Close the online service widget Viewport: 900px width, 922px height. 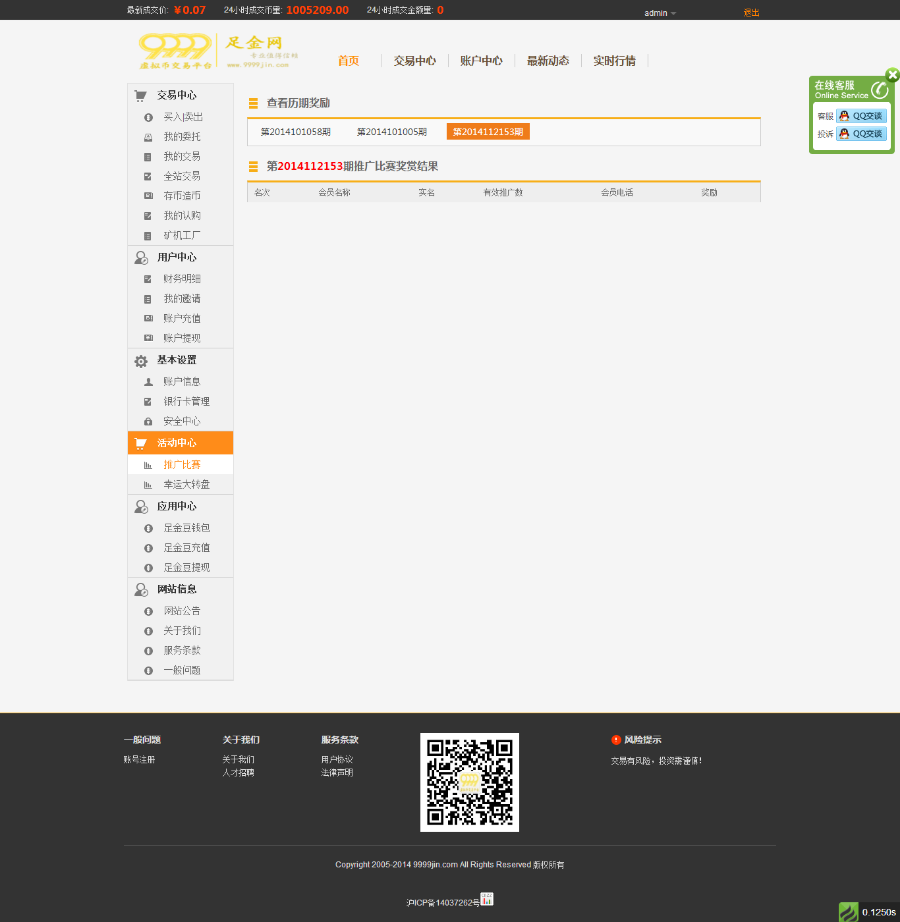click(892, 75)
